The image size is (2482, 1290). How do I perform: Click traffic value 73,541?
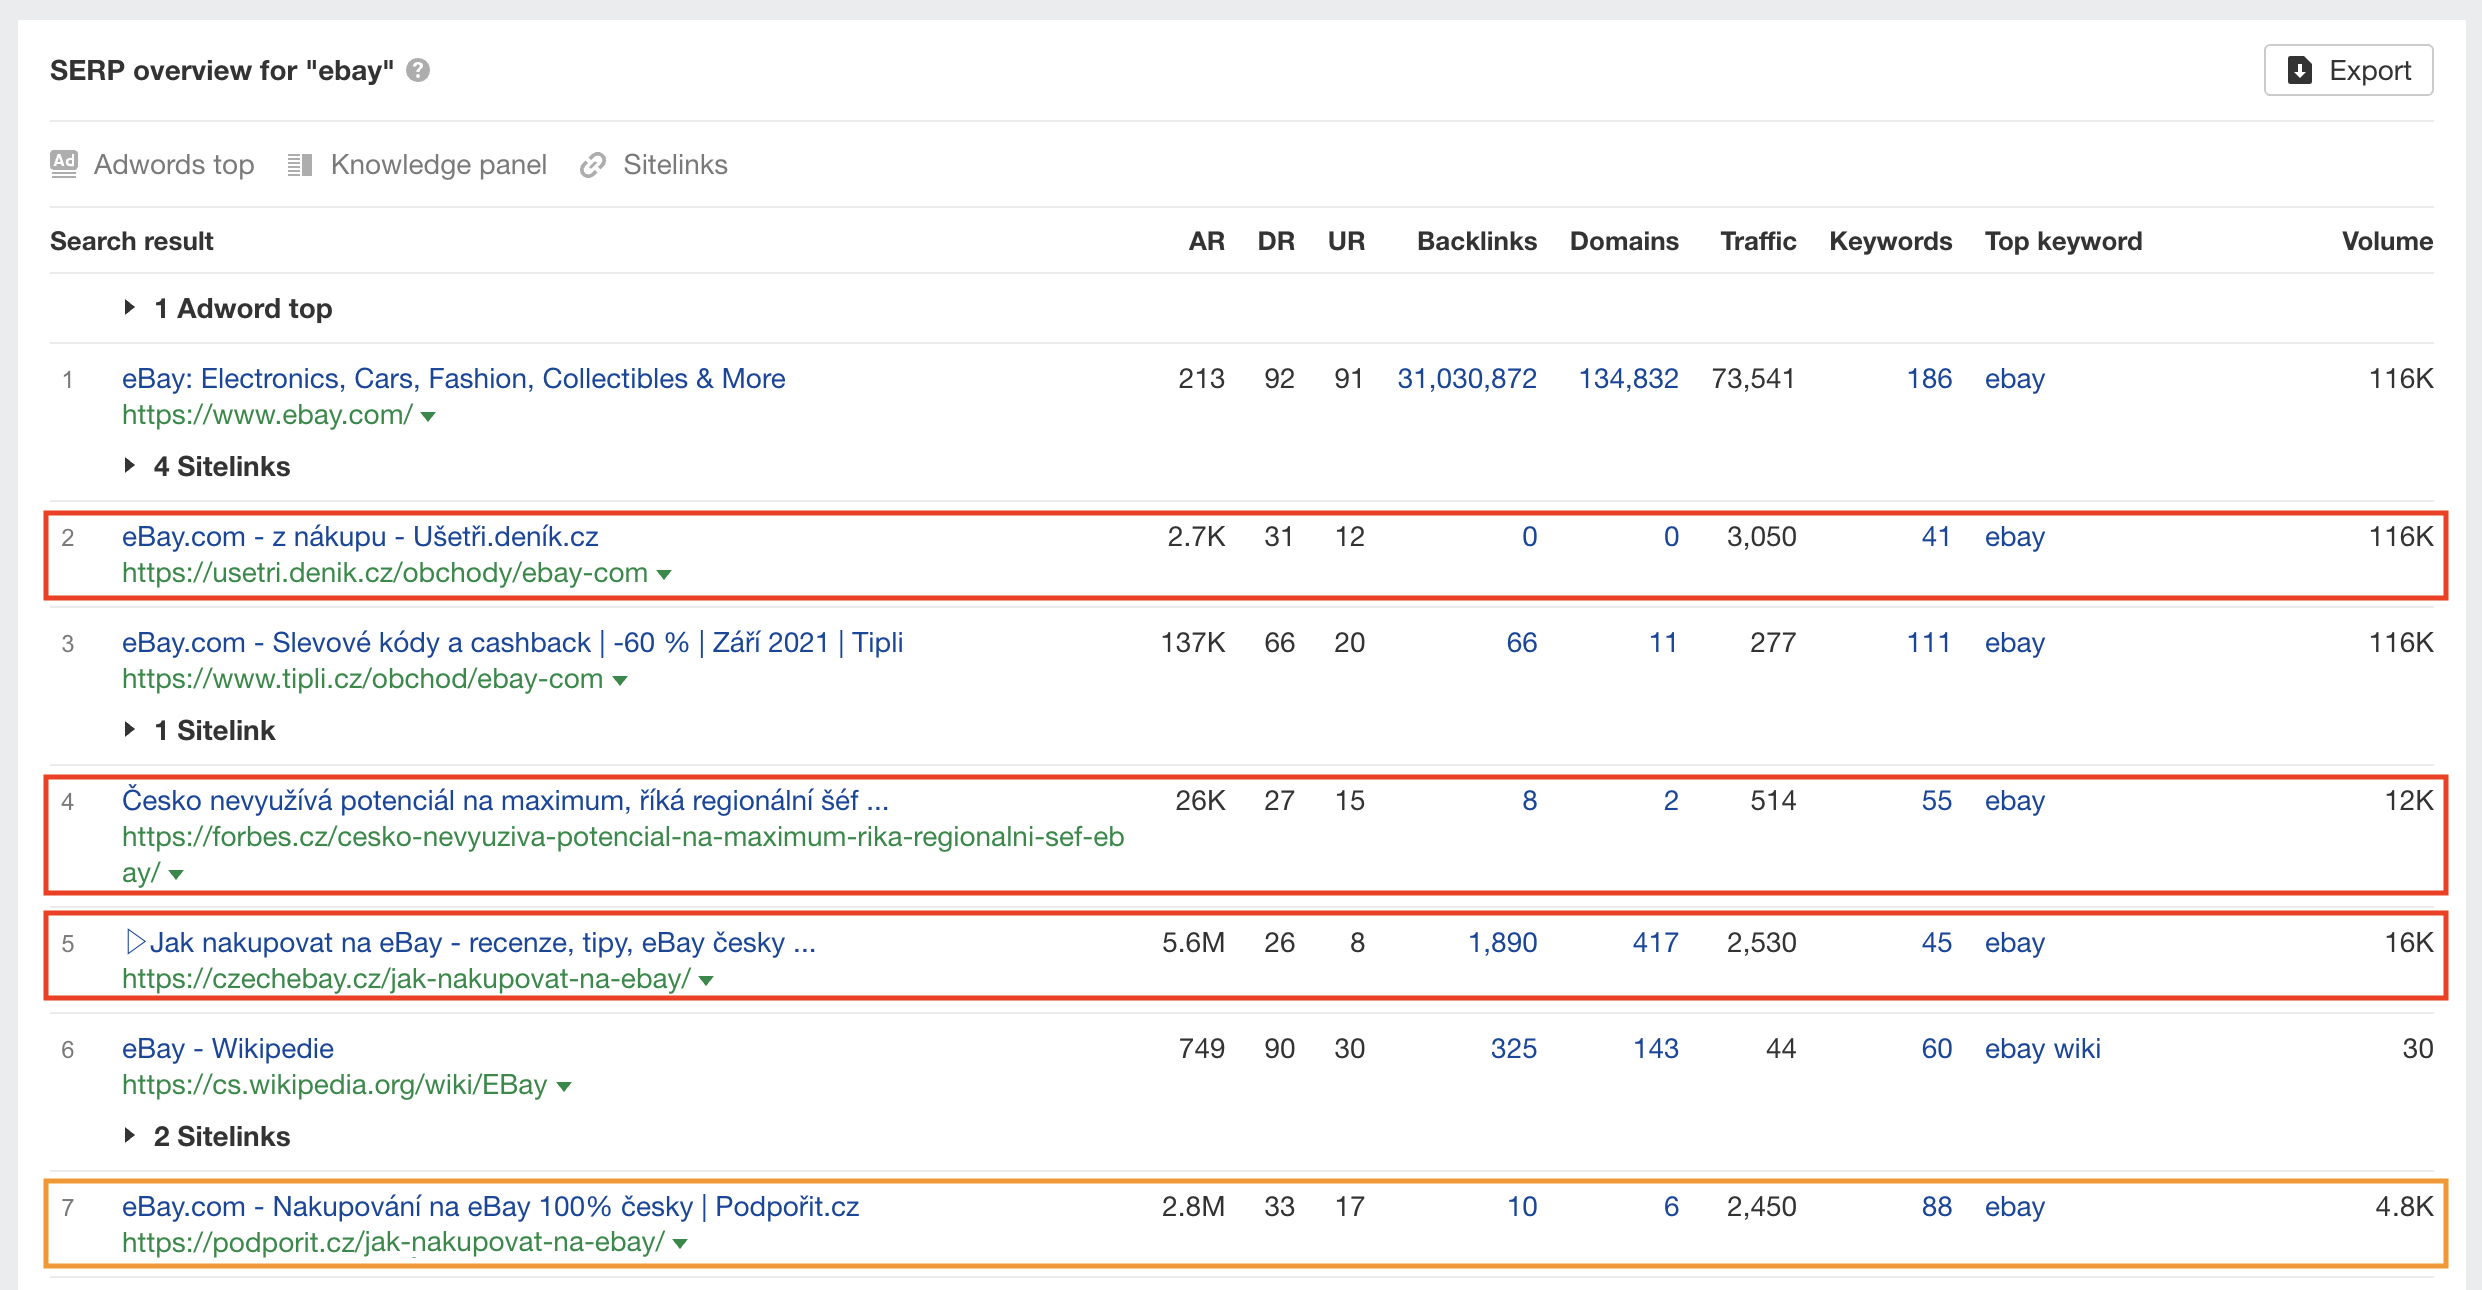coord(1754,378)
